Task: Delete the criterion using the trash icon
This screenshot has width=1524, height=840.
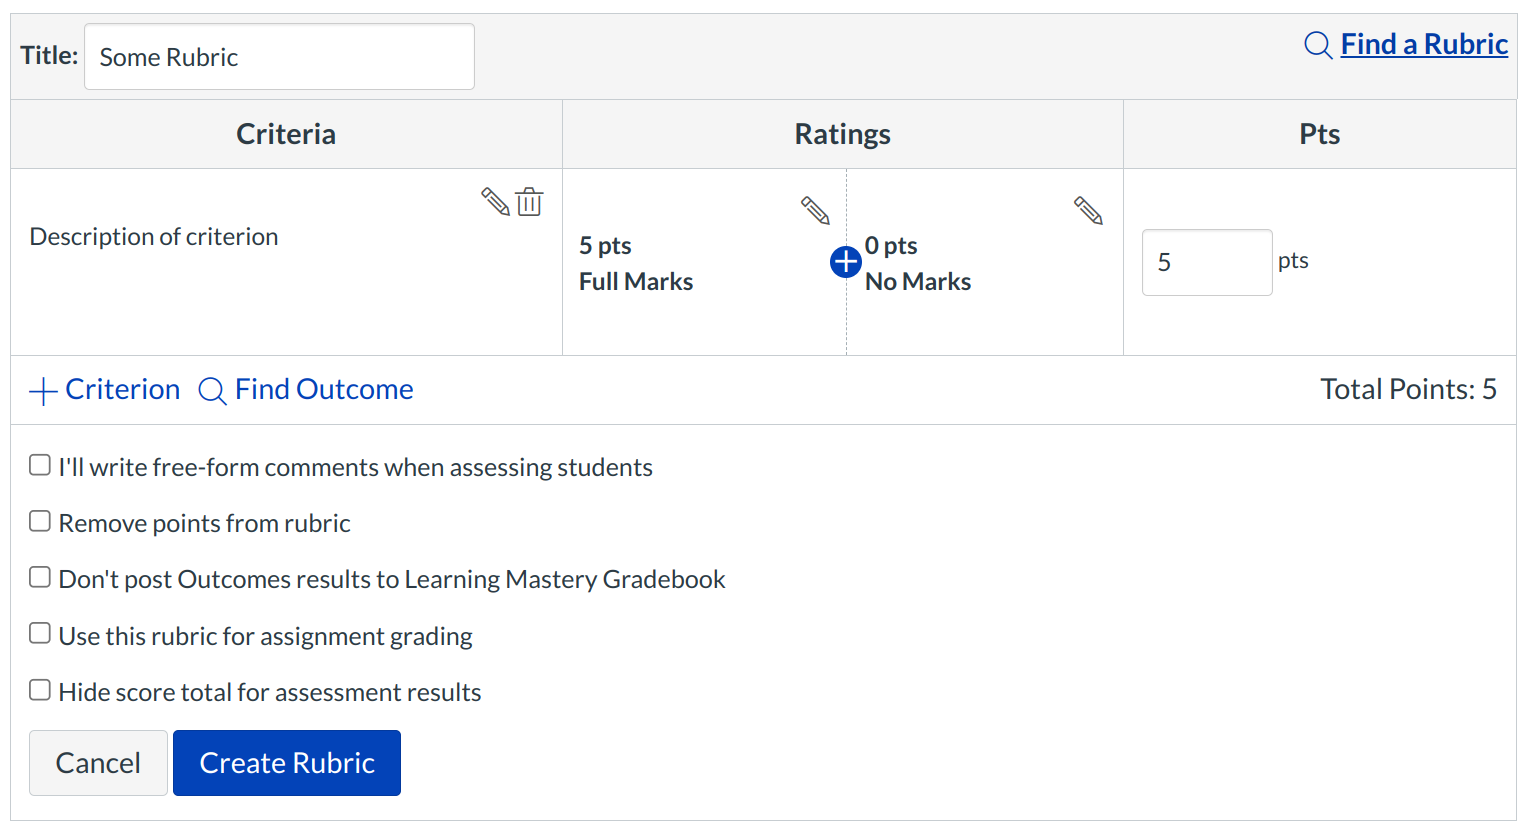Action: pyautogui.click(x=529, y=202)
